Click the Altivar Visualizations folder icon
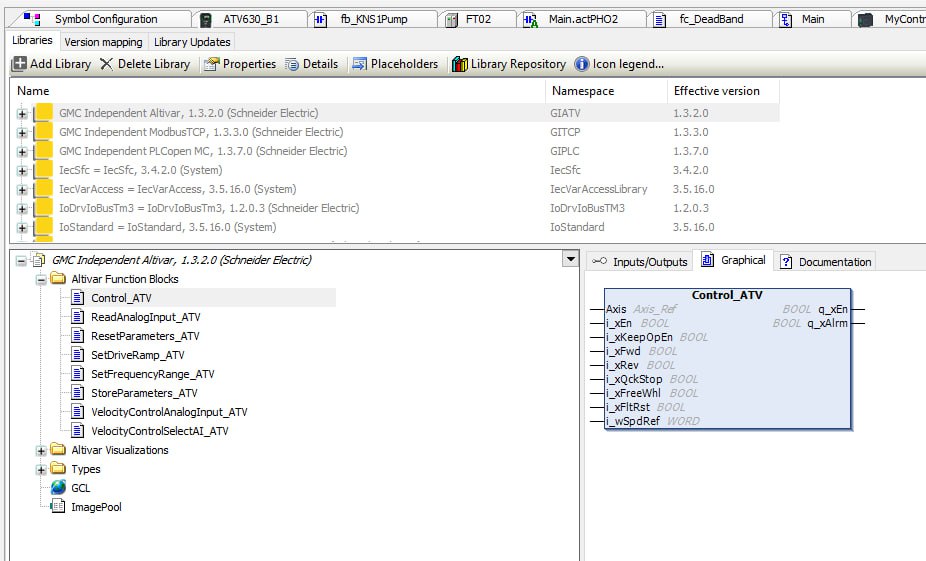The image size is (926, 561). (x=58, y=449)
